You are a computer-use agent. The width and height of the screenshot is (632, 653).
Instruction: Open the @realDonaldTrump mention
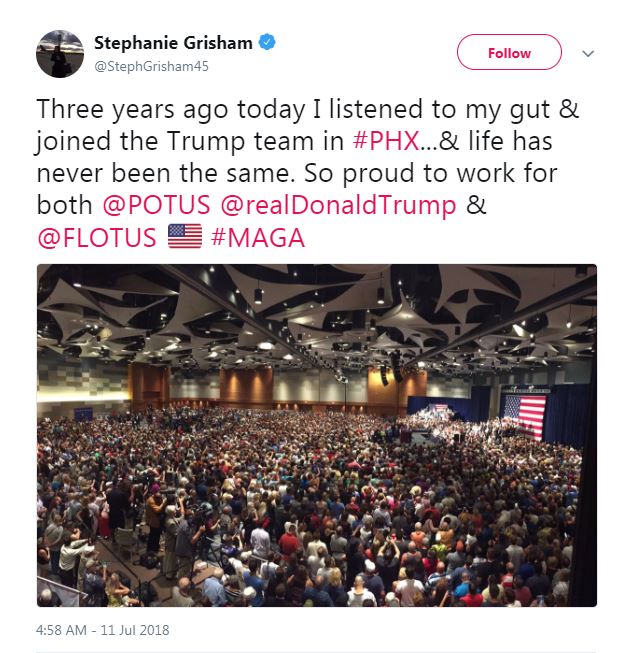[338, 206]
